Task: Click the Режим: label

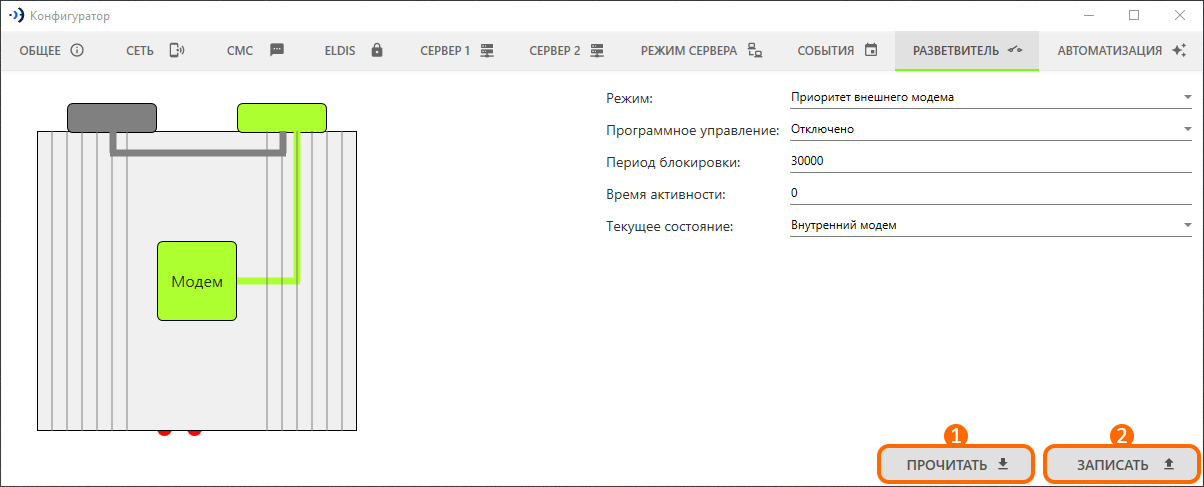Action: click(x=629, y=98)
